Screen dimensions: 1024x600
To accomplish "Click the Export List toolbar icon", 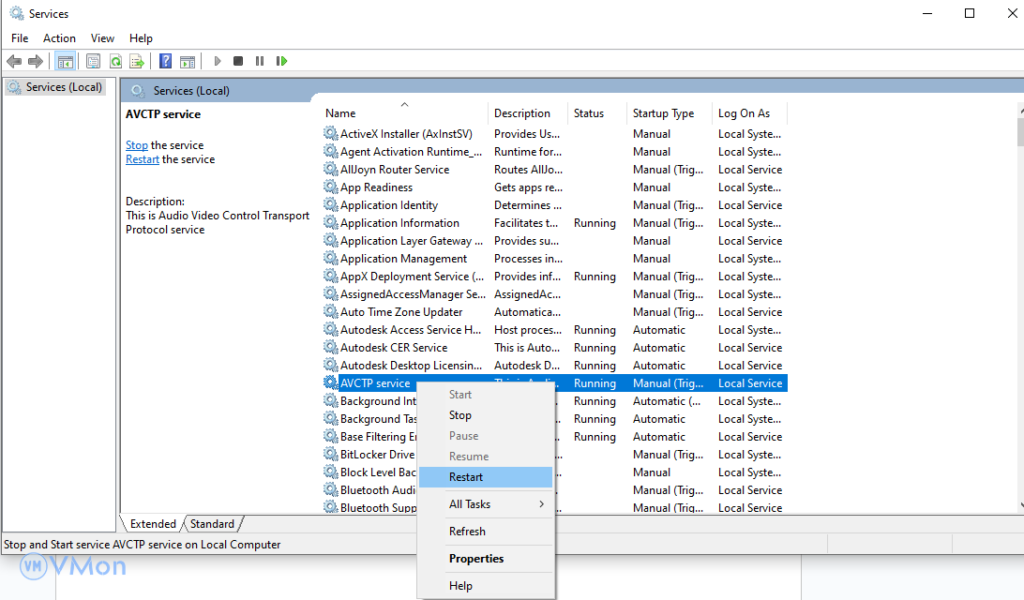I will pos(137,61).
